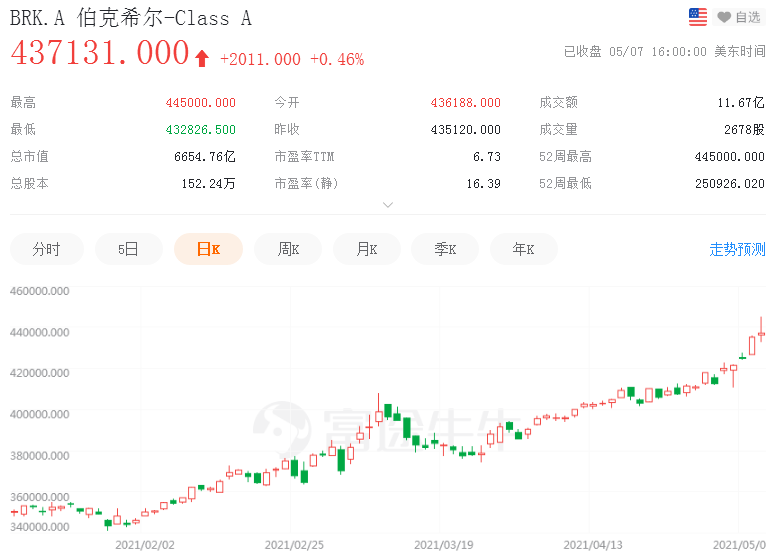
Task: Click the 已收盘 05/07 16:00:00 美东时间 status
Action: tap(664, 51)
